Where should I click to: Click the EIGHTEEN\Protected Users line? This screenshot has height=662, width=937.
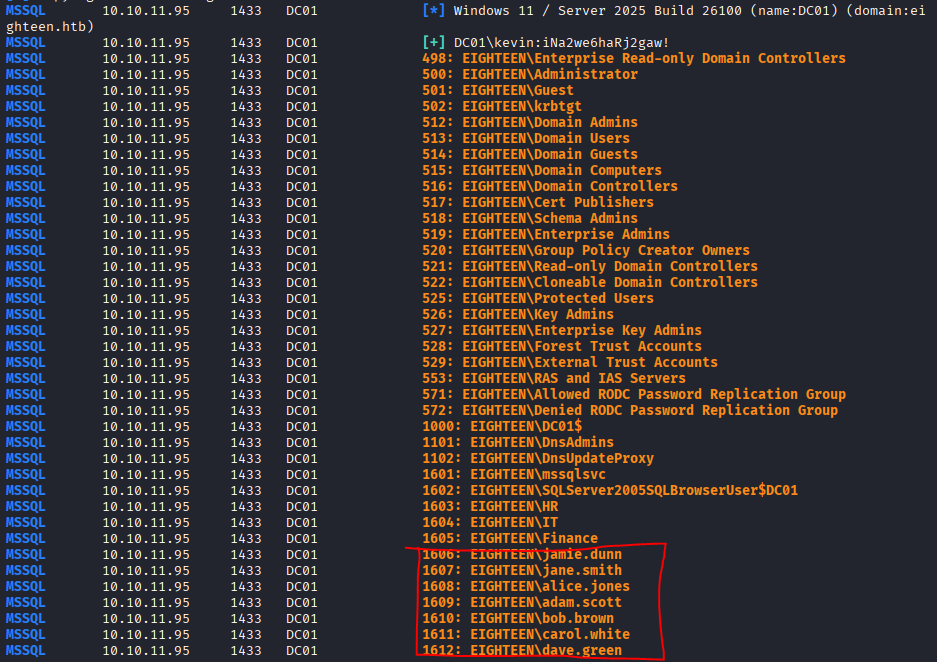tap(558, 299)
